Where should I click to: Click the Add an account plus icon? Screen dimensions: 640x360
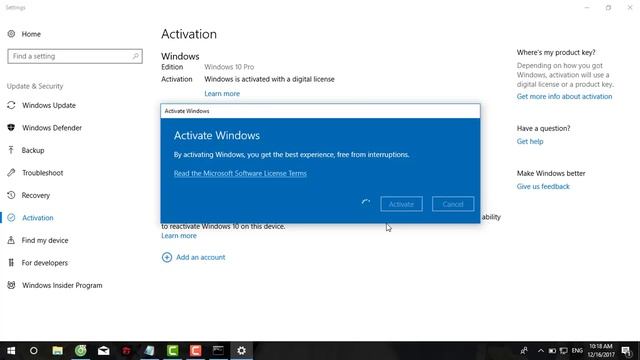coord(167,257)
